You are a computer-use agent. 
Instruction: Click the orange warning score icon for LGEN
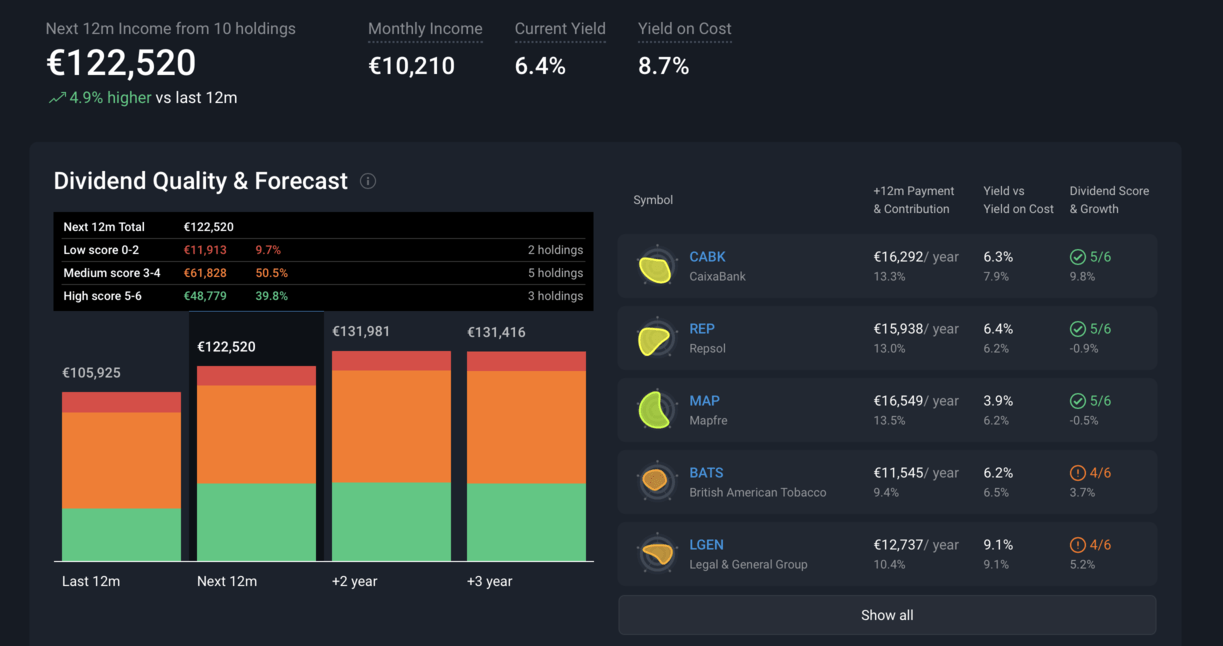(1078, 545)
